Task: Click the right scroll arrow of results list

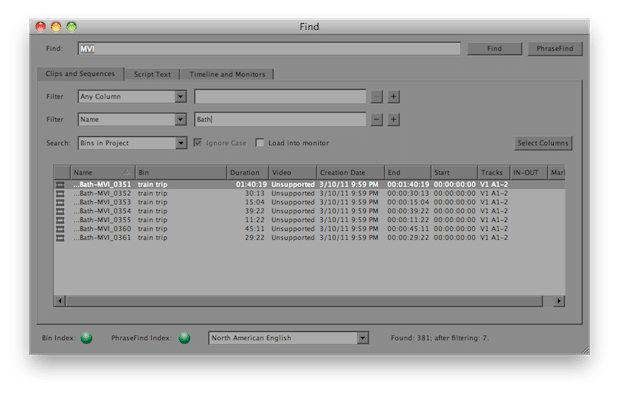Action: [559, 301]
